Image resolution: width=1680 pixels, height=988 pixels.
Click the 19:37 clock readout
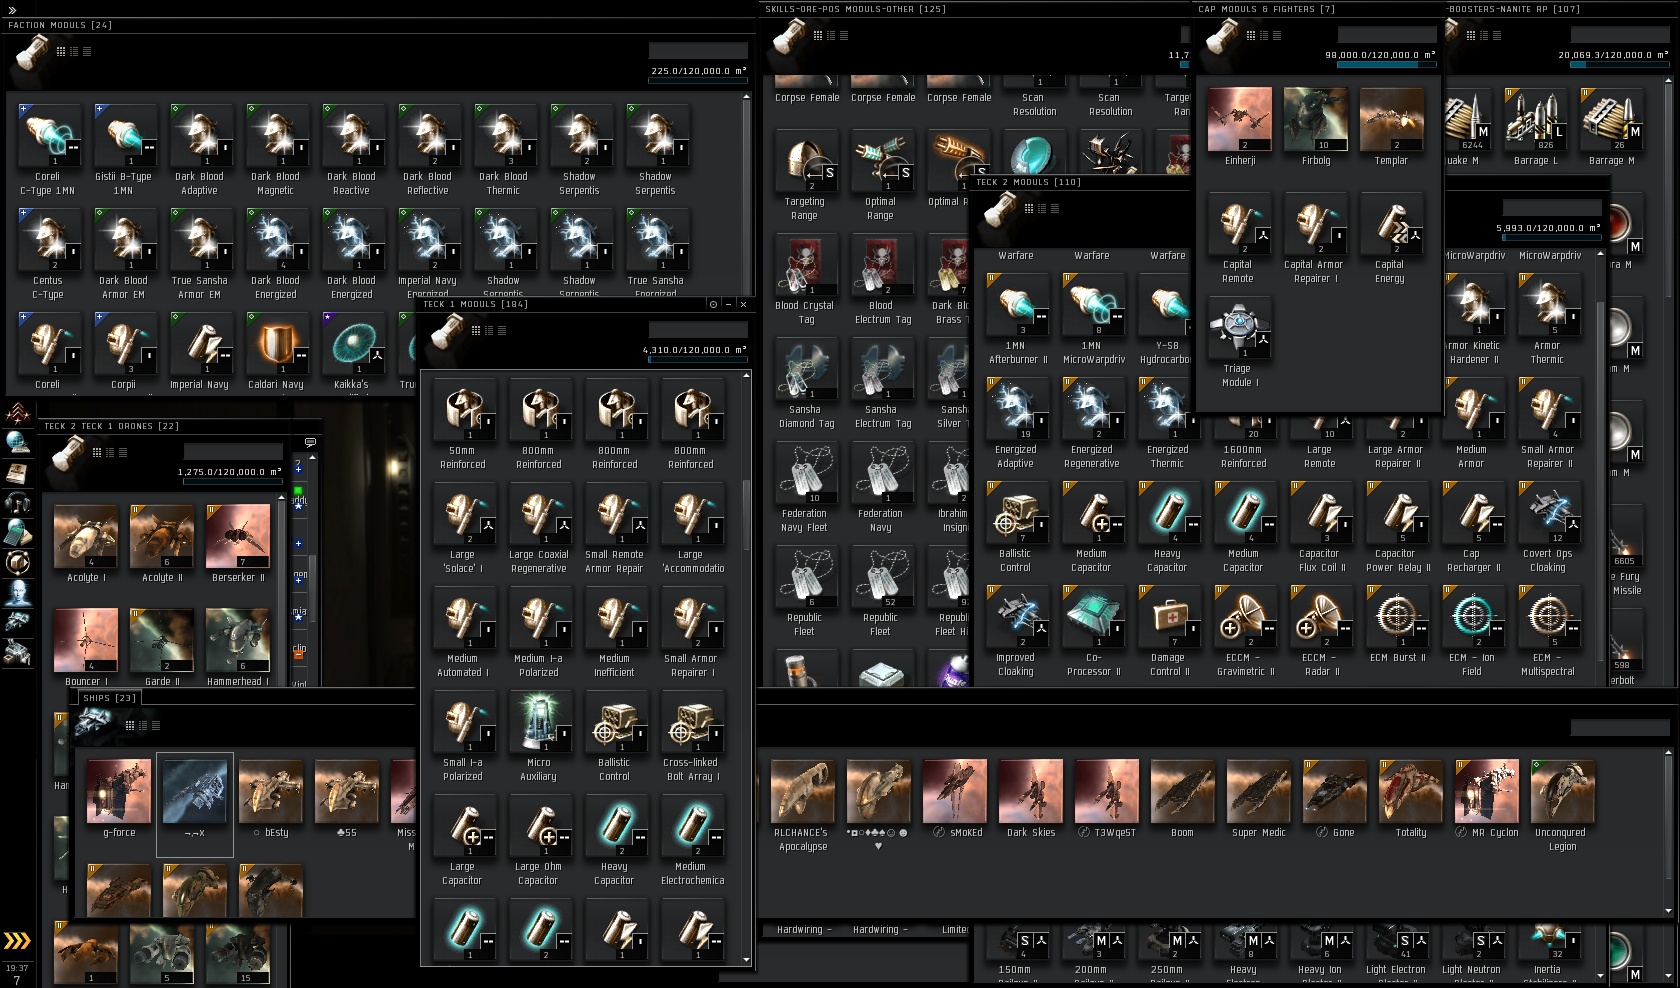click(x=17, y=968)
